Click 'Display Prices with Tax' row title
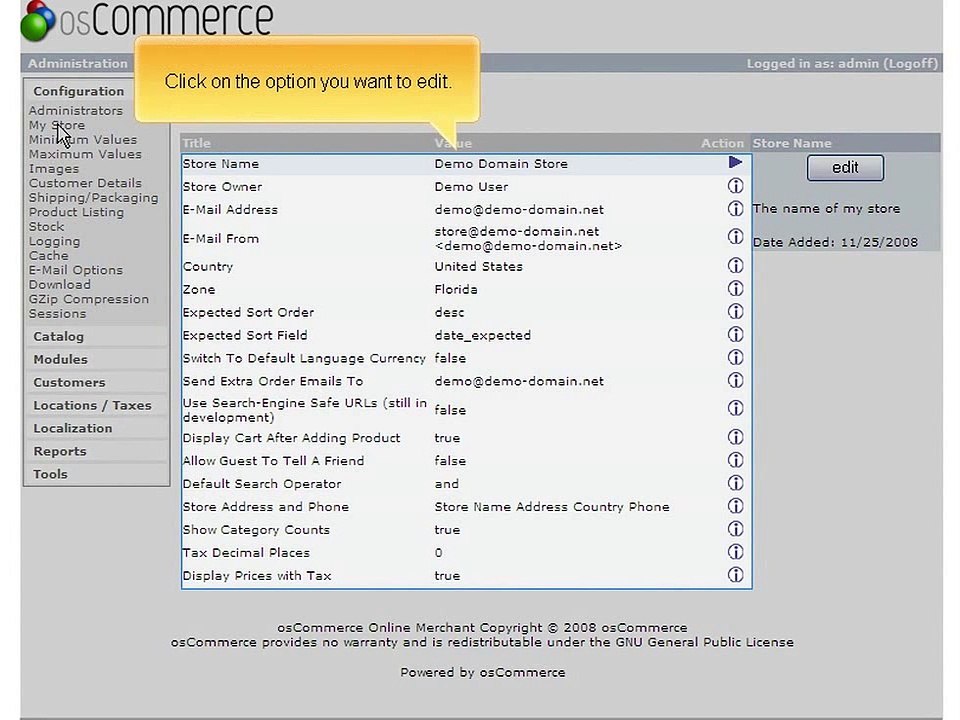Image resolution: width=960 pixels, height=720 pixels. tap(257, 576)
